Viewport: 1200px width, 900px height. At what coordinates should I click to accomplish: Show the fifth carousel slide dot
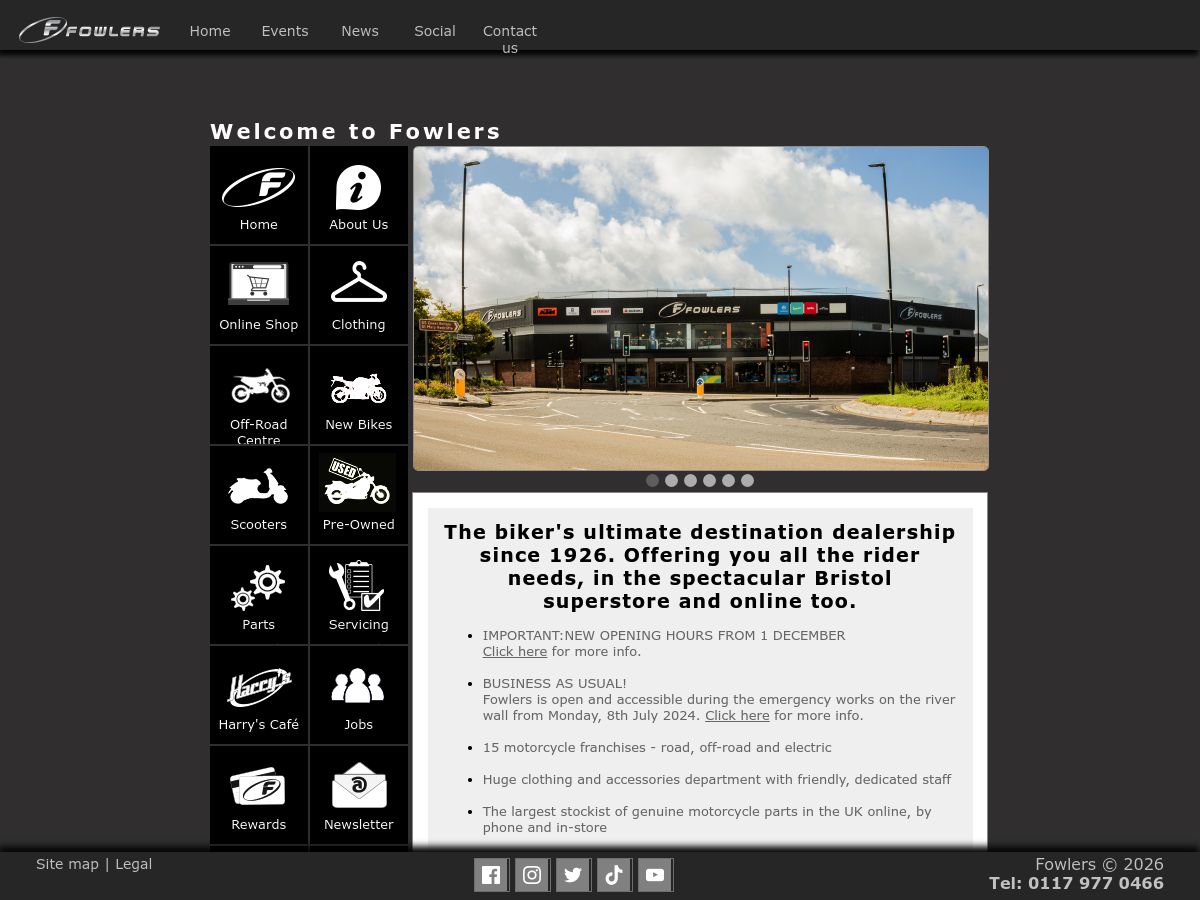click(728, 481)
